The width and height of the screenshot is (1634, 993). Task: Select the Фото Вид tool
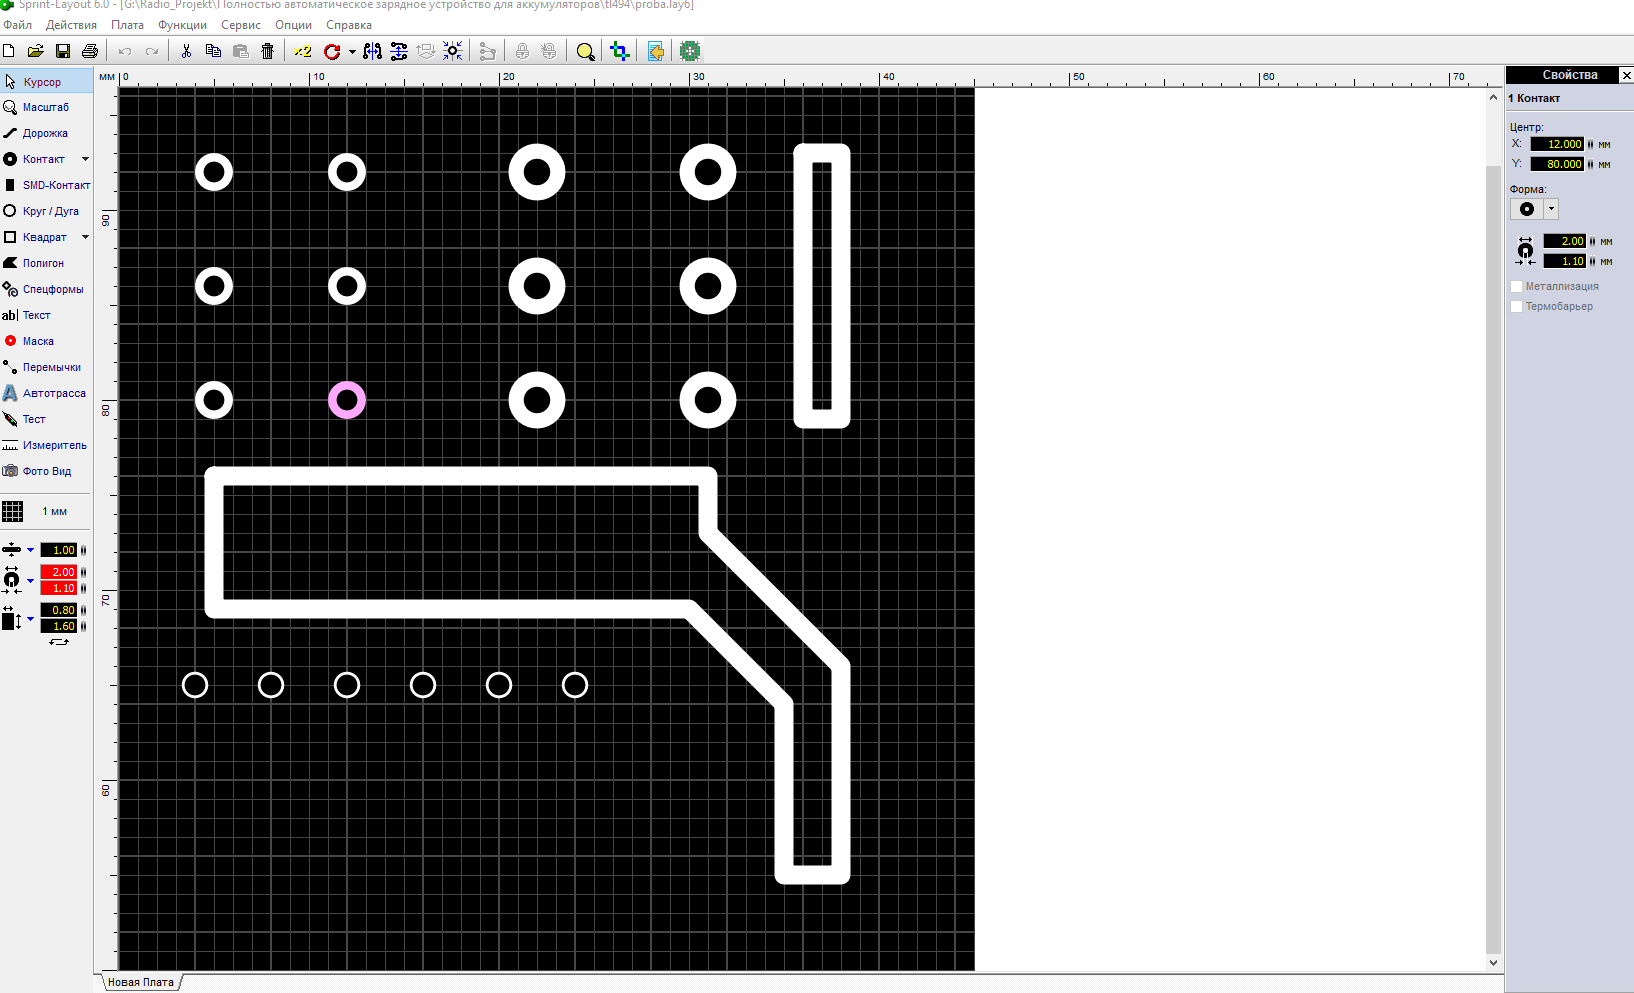[x=46, y=471]
